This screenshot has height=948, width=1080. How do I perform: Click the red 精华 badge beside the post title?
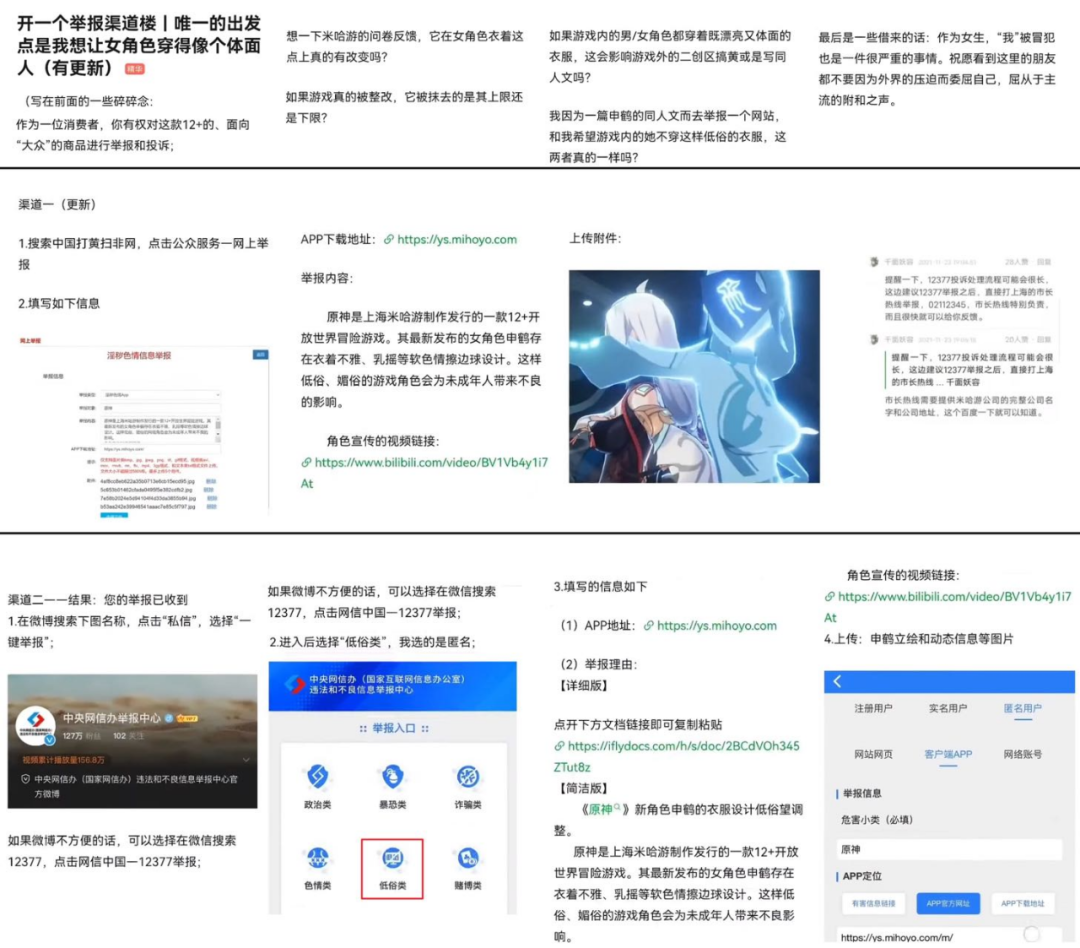coord(134,69)
